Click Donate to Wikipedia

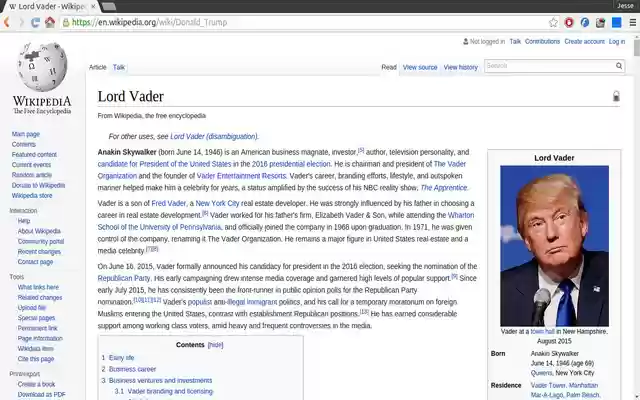point(38,185)
